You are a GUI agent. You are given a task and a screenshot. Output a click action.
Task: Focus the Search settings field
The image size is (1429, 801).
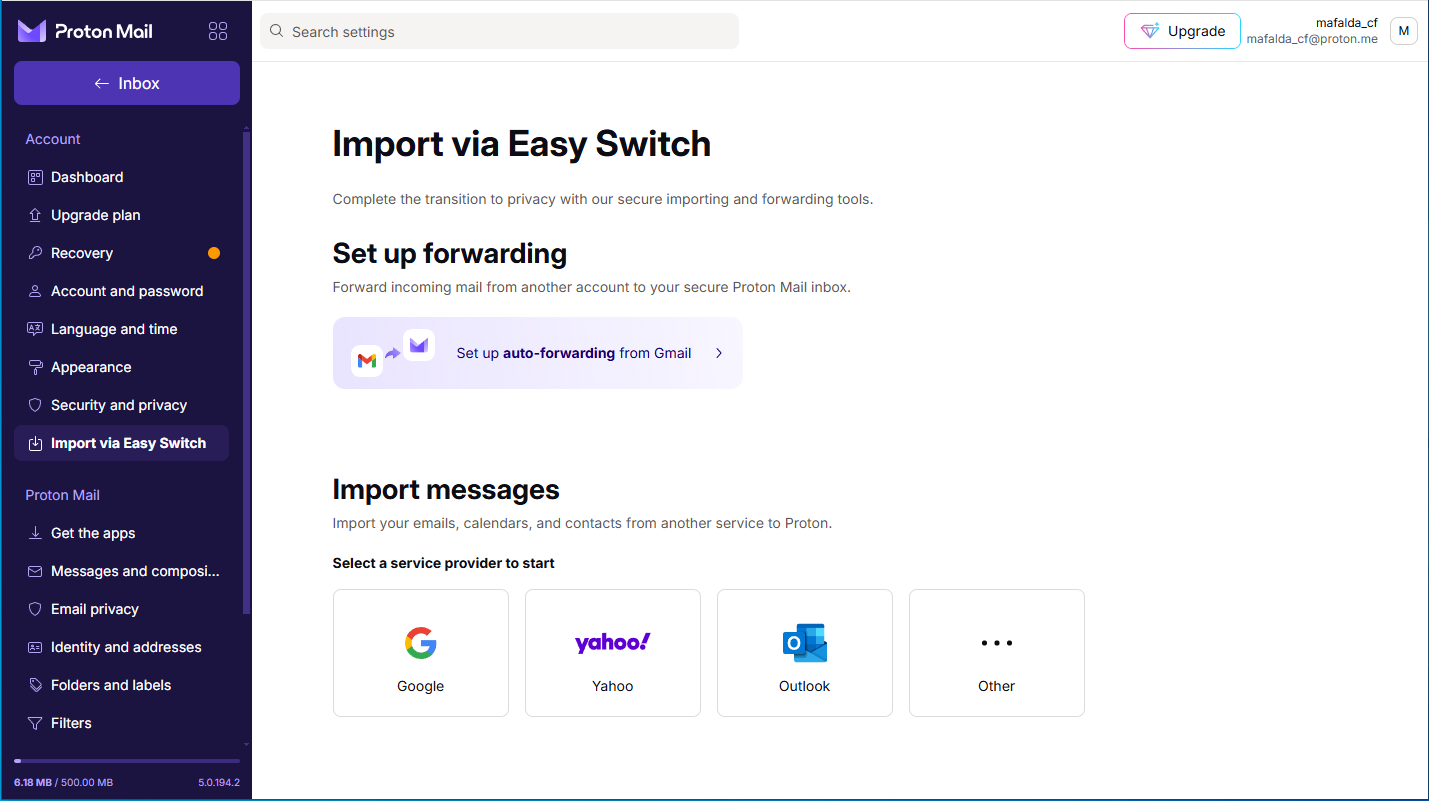click(x=499, y=31)
